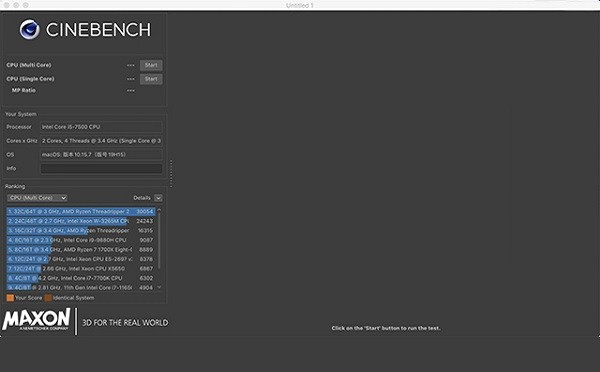Select ranking row 3 scoring 16315
This screenshot has height=372, width=600.
[x=81, y=230]
